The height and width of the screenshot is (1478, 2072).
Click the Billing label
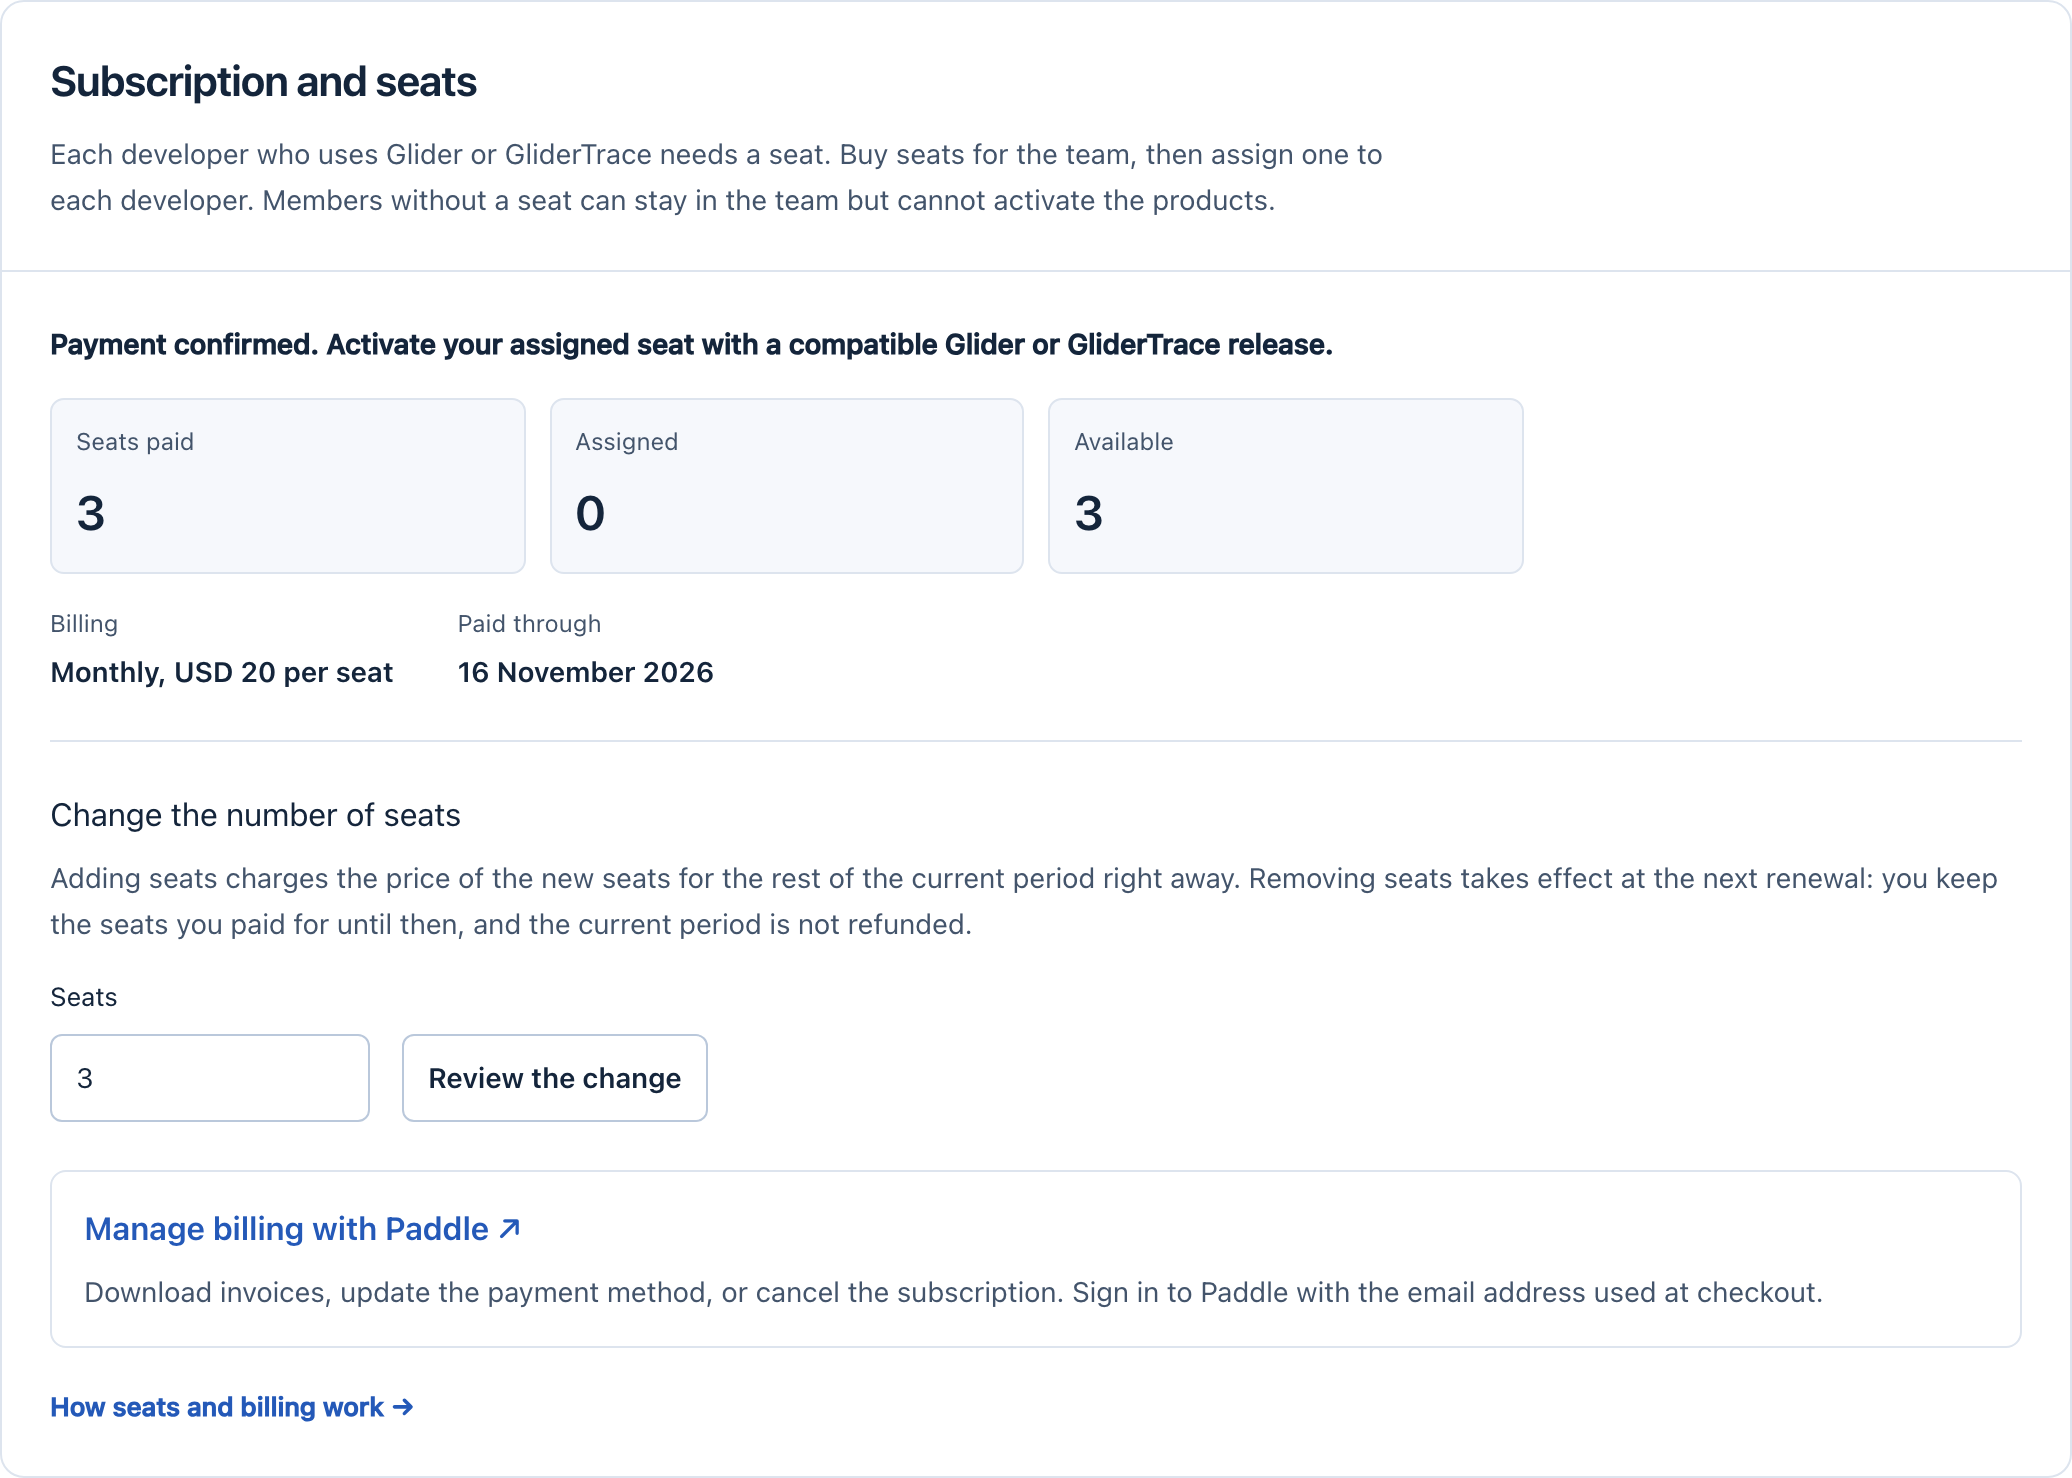point(84,624)
